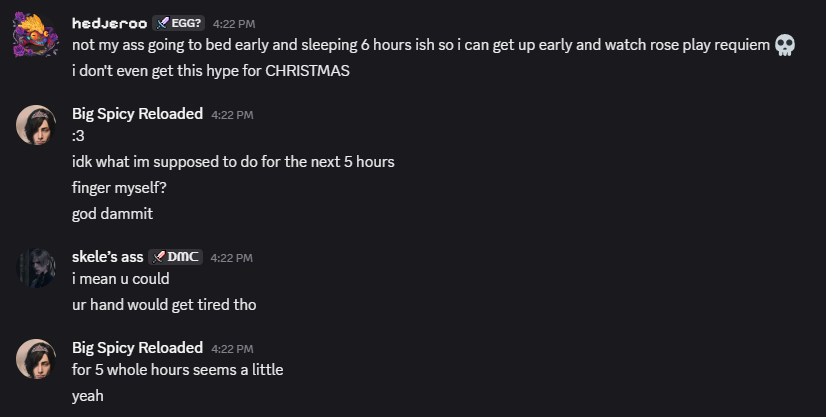
Task: Click hedjeroo's profile avatar
Action: (37, 34)
